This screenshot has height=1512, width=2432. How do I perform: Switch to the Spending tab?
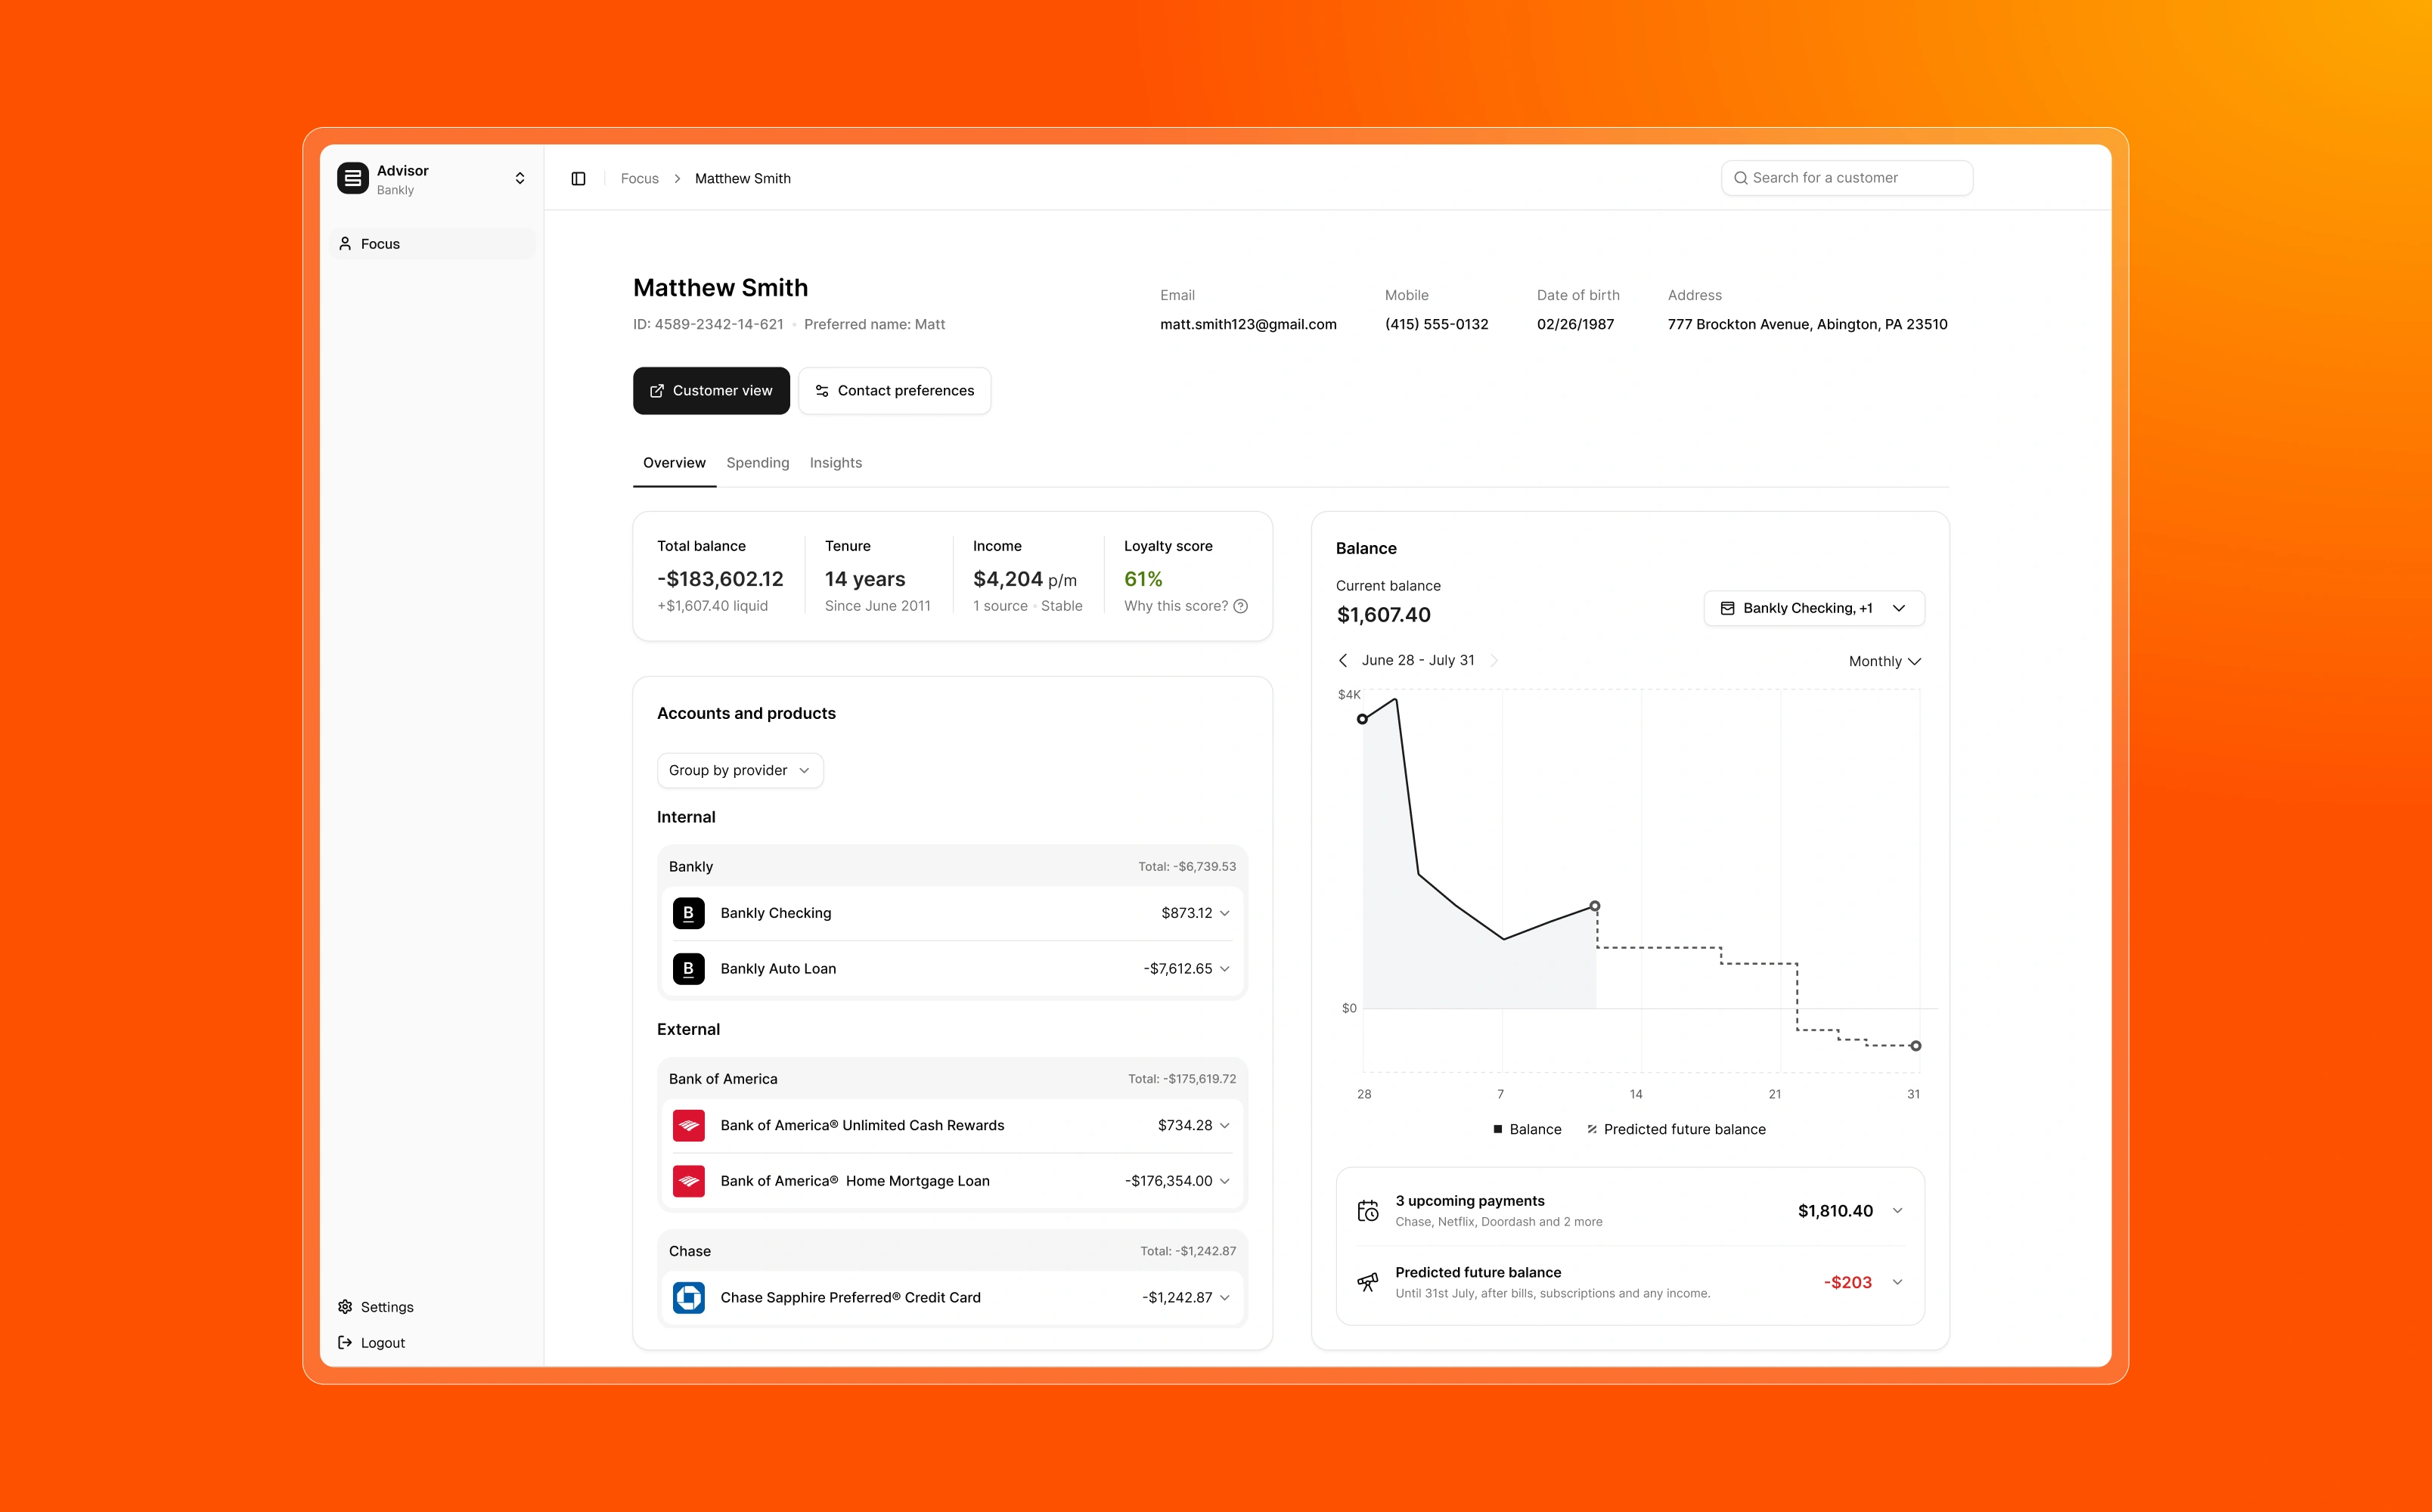(x=757, y=463)
